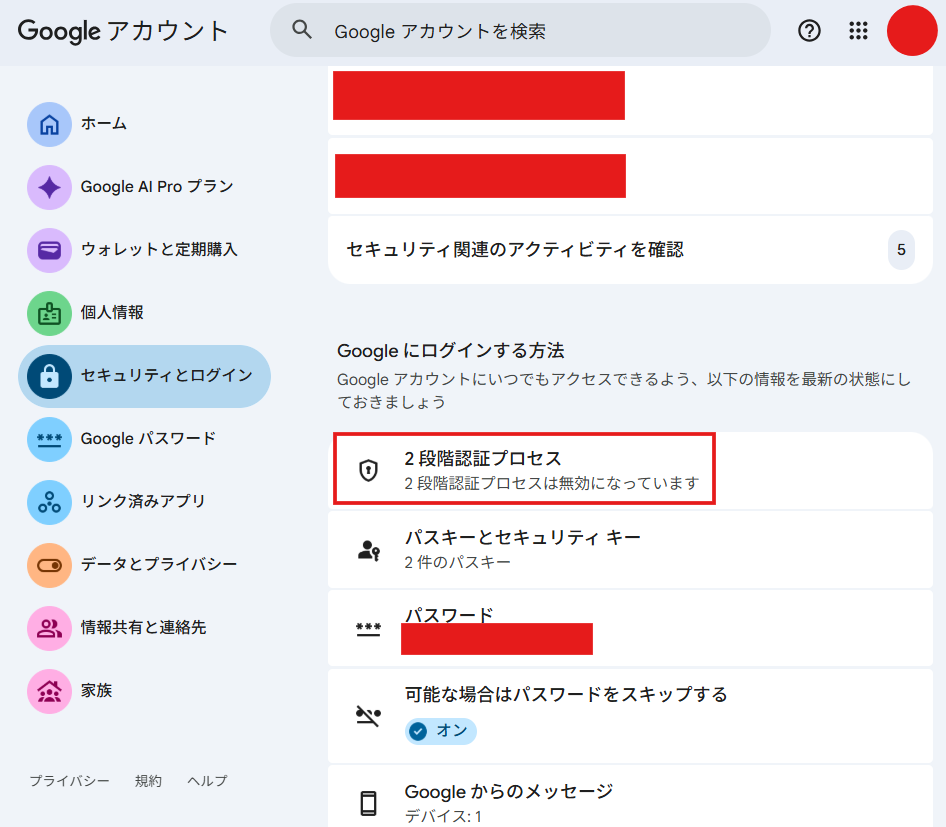The image size is (946, 827).
Task: Click the 2 段階認証 shield icon
Action: [368, 471]
